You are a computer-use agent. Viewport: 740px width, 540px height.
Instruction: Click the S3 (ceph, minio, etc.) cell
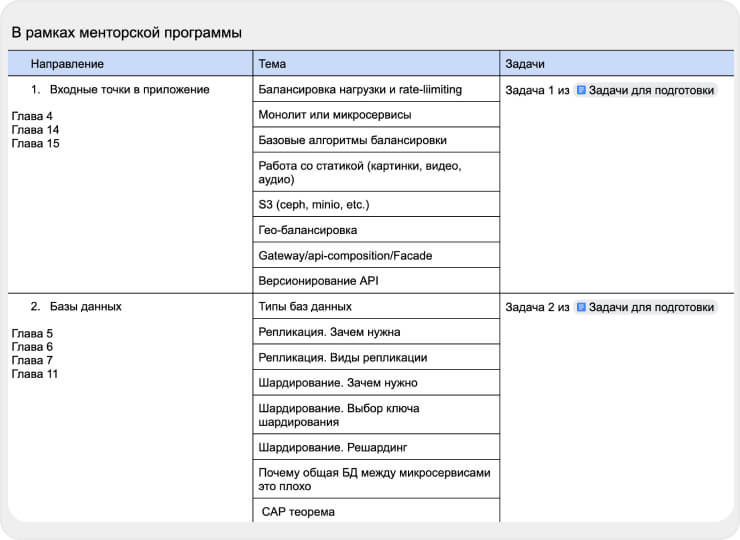point(376,204)
